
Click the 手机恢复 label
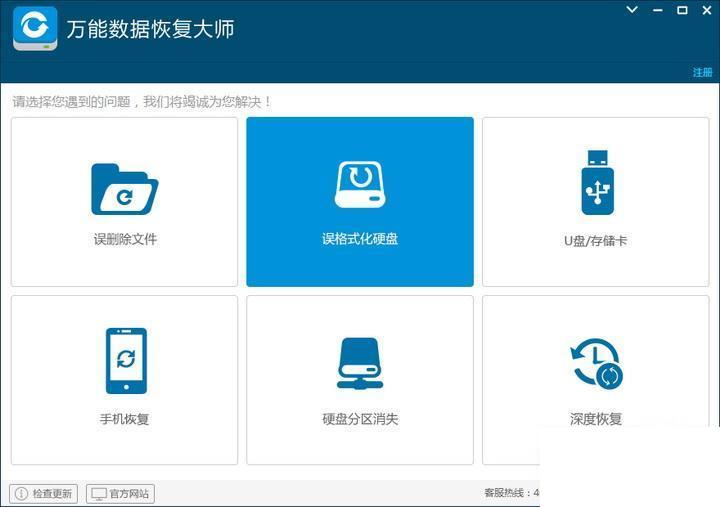[124, 419]
